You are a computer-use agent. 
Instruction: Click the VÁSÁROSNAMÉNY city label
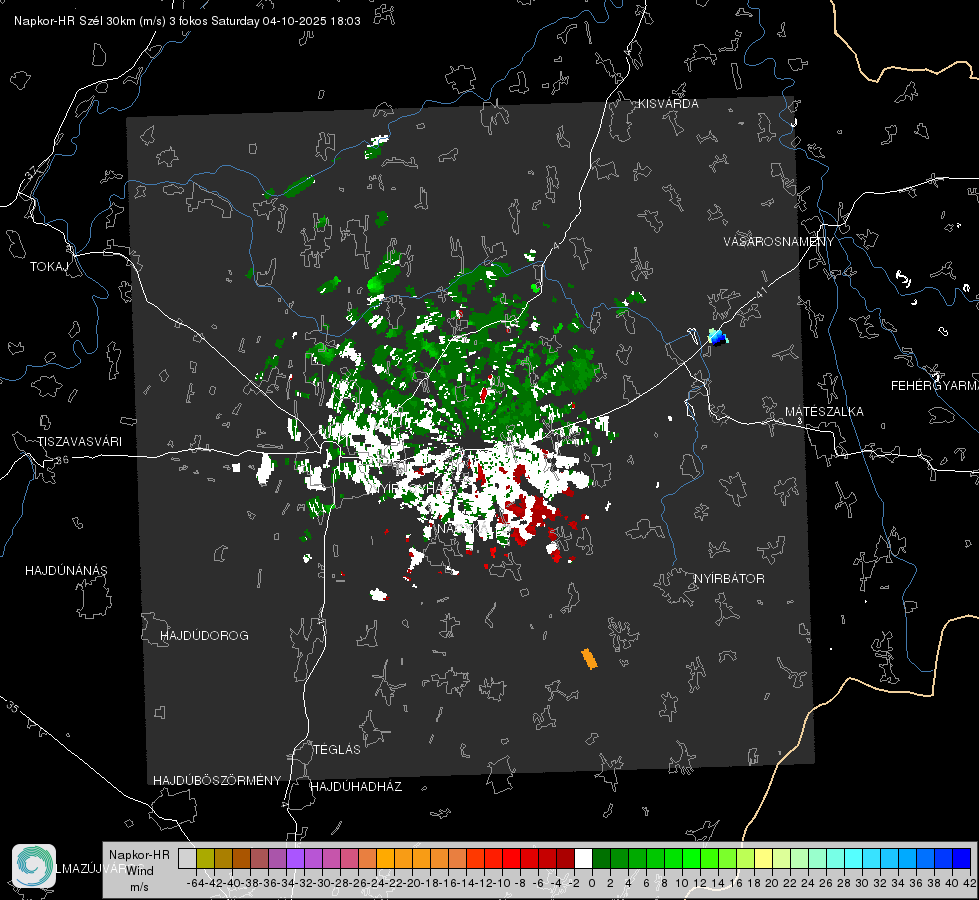pyautogui.click(x=779, y=242)
